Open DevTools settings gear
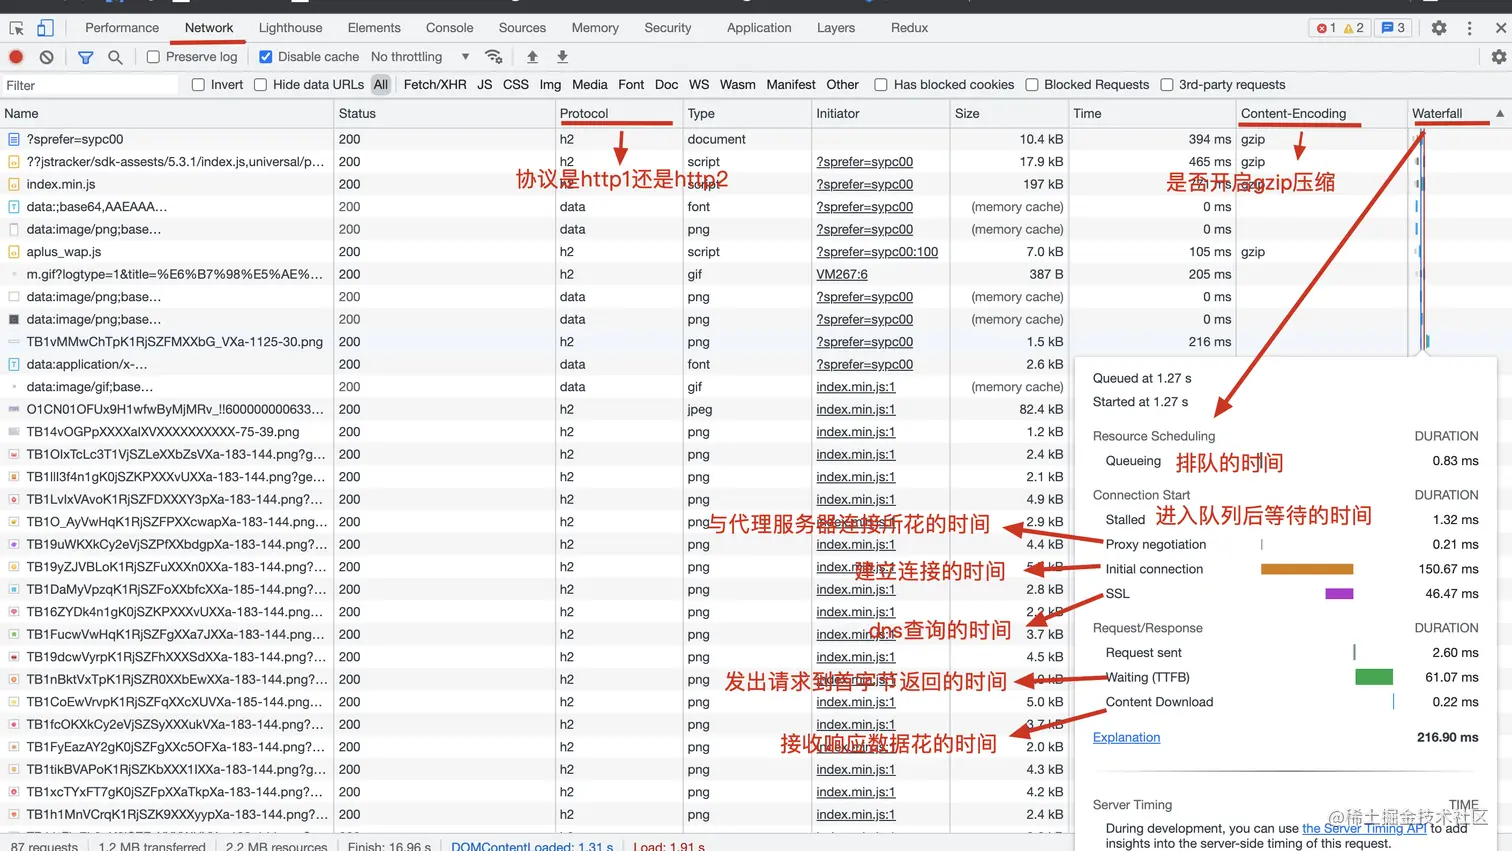This screenshot has height=851, width=1512. pyautogui.click(x=1437, y=27)
